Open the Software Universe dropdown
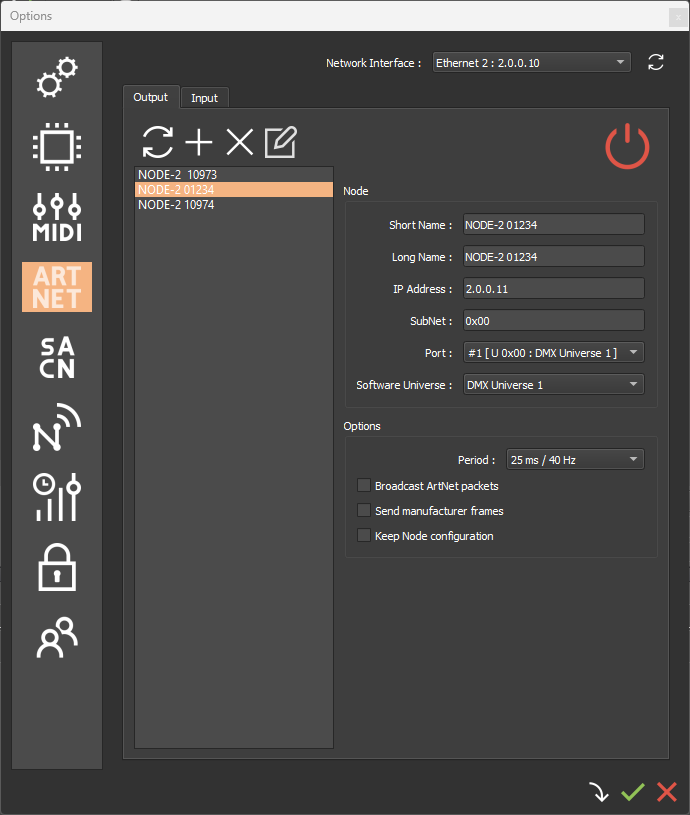Image resolution: width=690 pixels, height=815 pixels. [554, 385]
